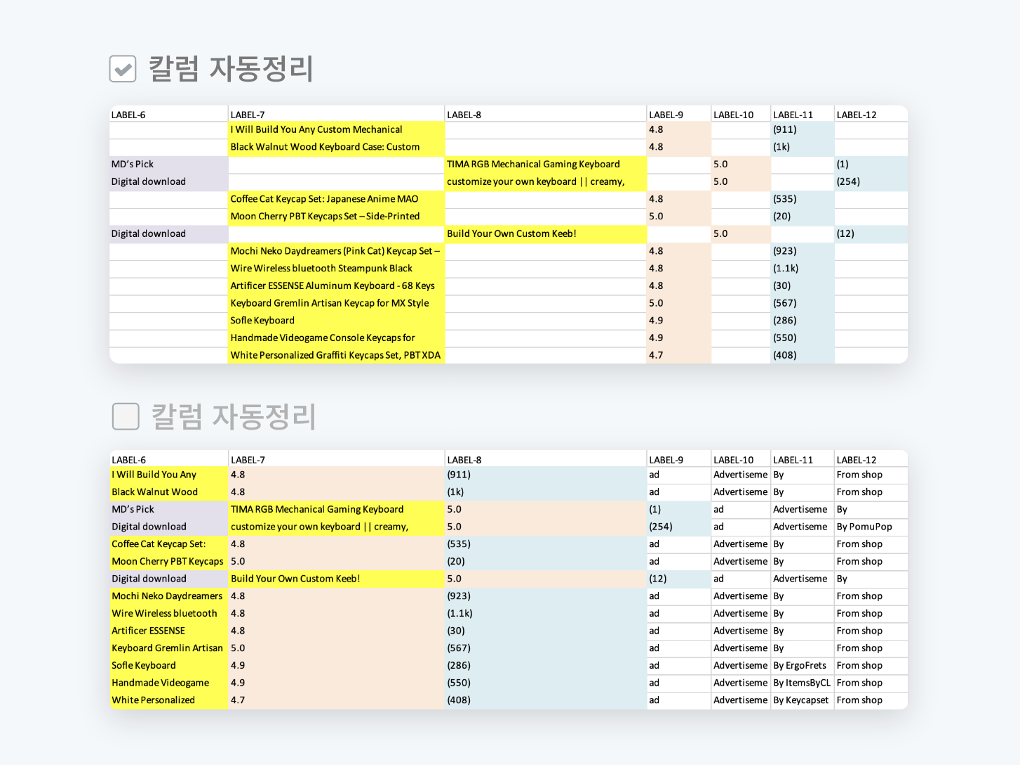Screen dimensions: 1020x766
Task: Select '(408)' cell in the first table
Action: 803,355
